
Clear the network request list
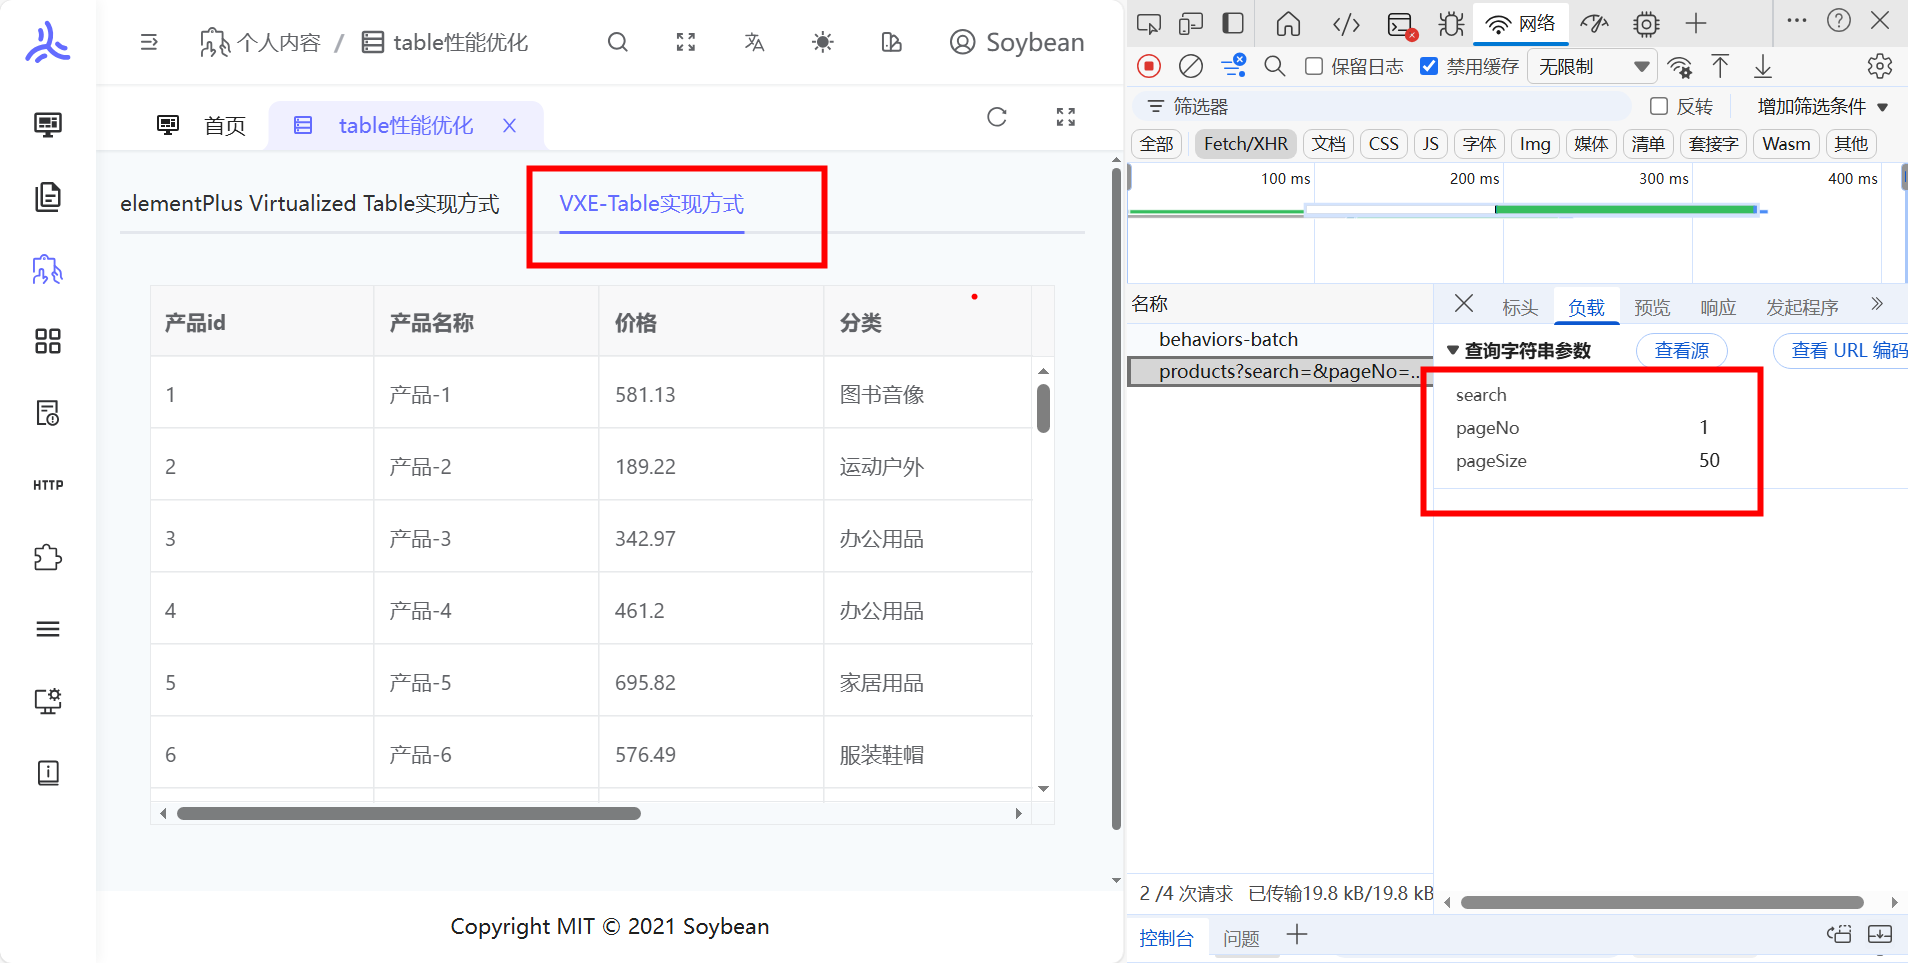tap(1190, 66)
